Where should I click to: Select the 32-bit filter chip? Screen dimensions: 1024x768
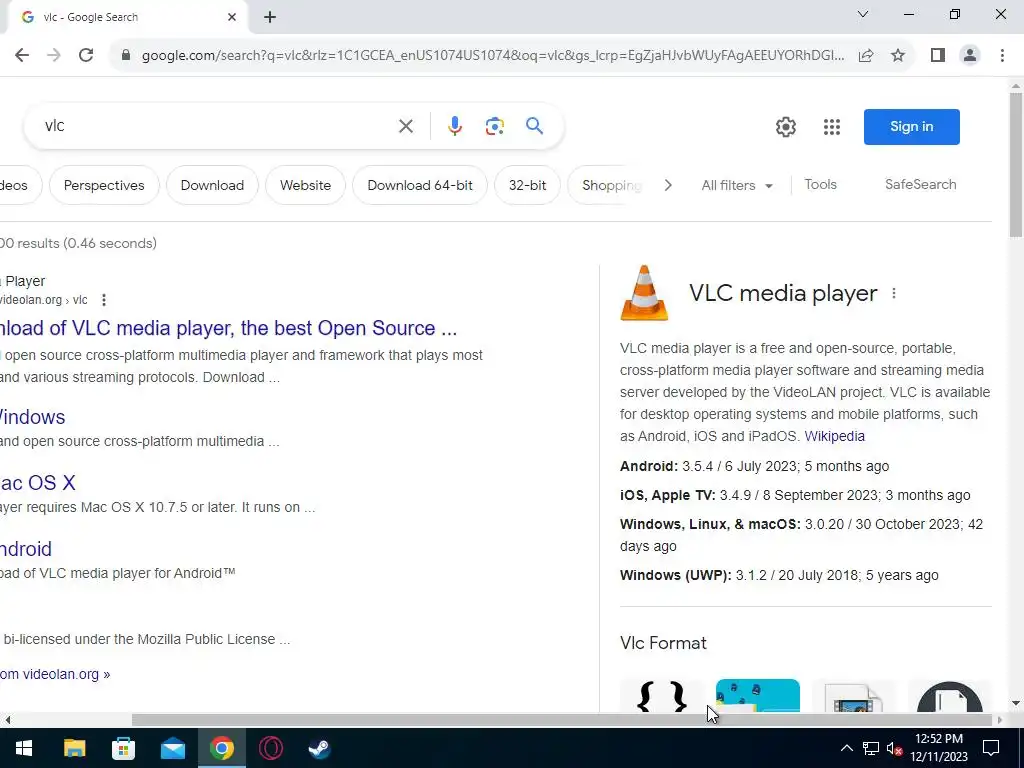(528, 185)
